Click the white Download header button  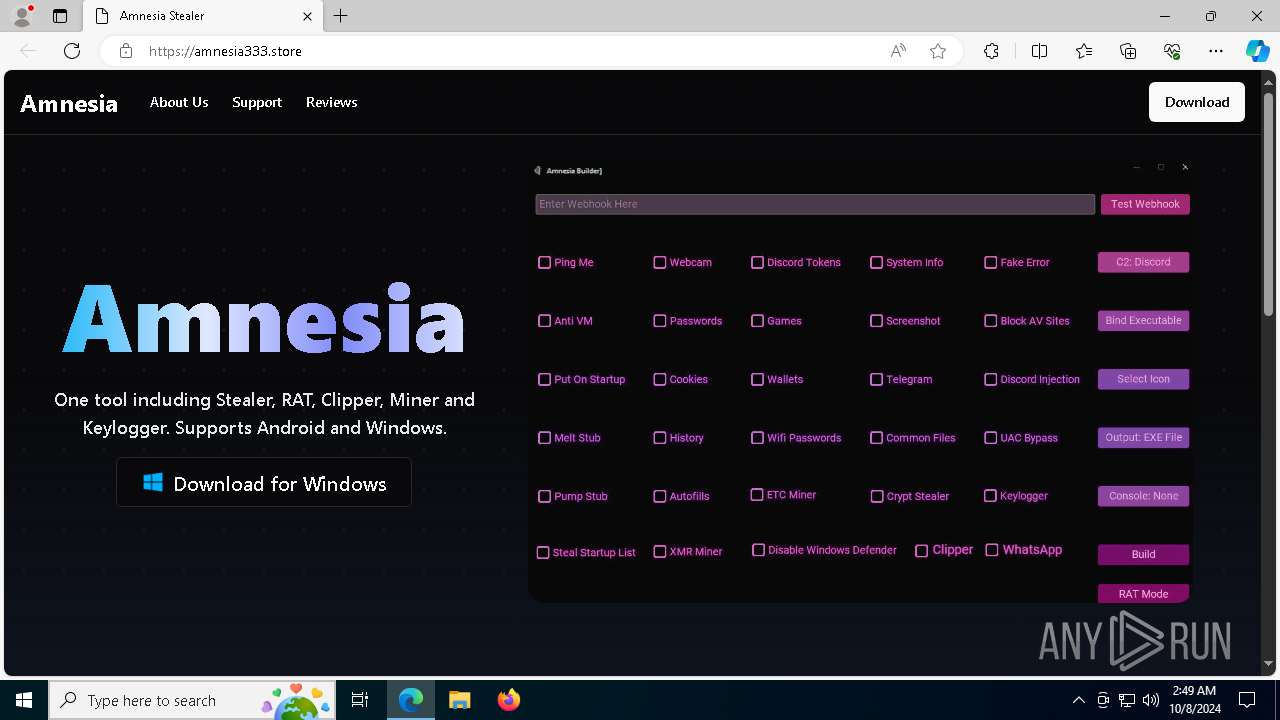coord(1197,102)
